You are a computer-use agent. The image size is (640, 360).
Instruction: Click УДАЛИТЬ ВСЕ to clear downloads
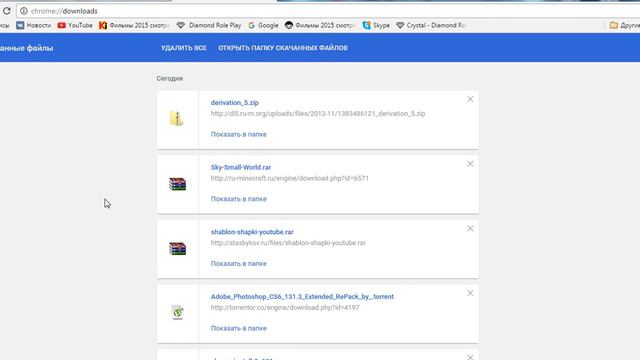[184, 48]
